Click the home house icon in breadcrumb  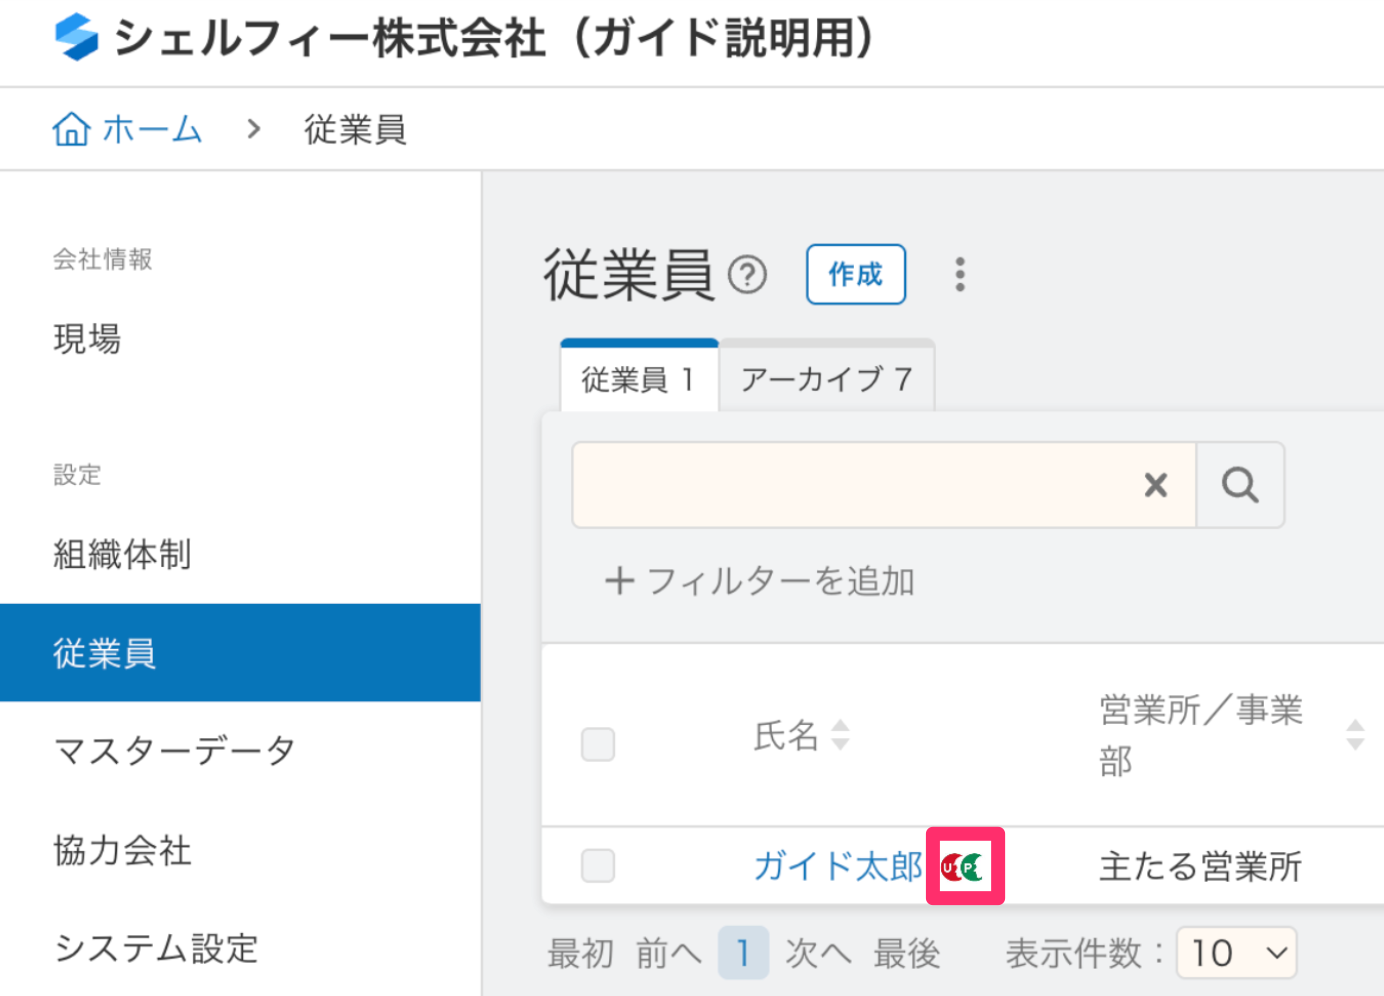click(71, 129)
